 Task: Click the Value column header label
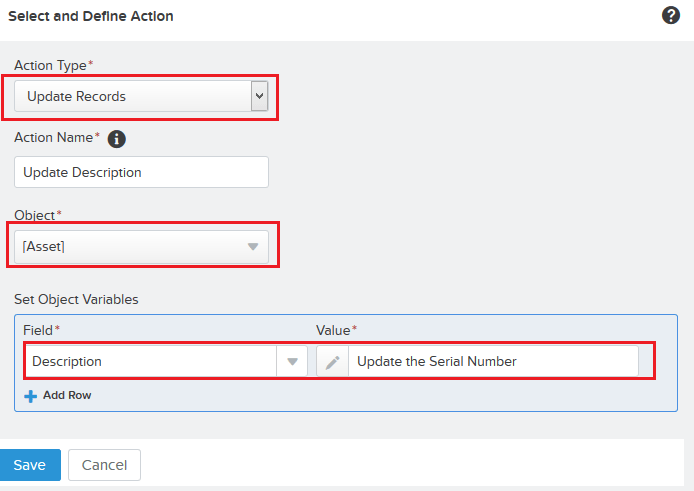333,330
